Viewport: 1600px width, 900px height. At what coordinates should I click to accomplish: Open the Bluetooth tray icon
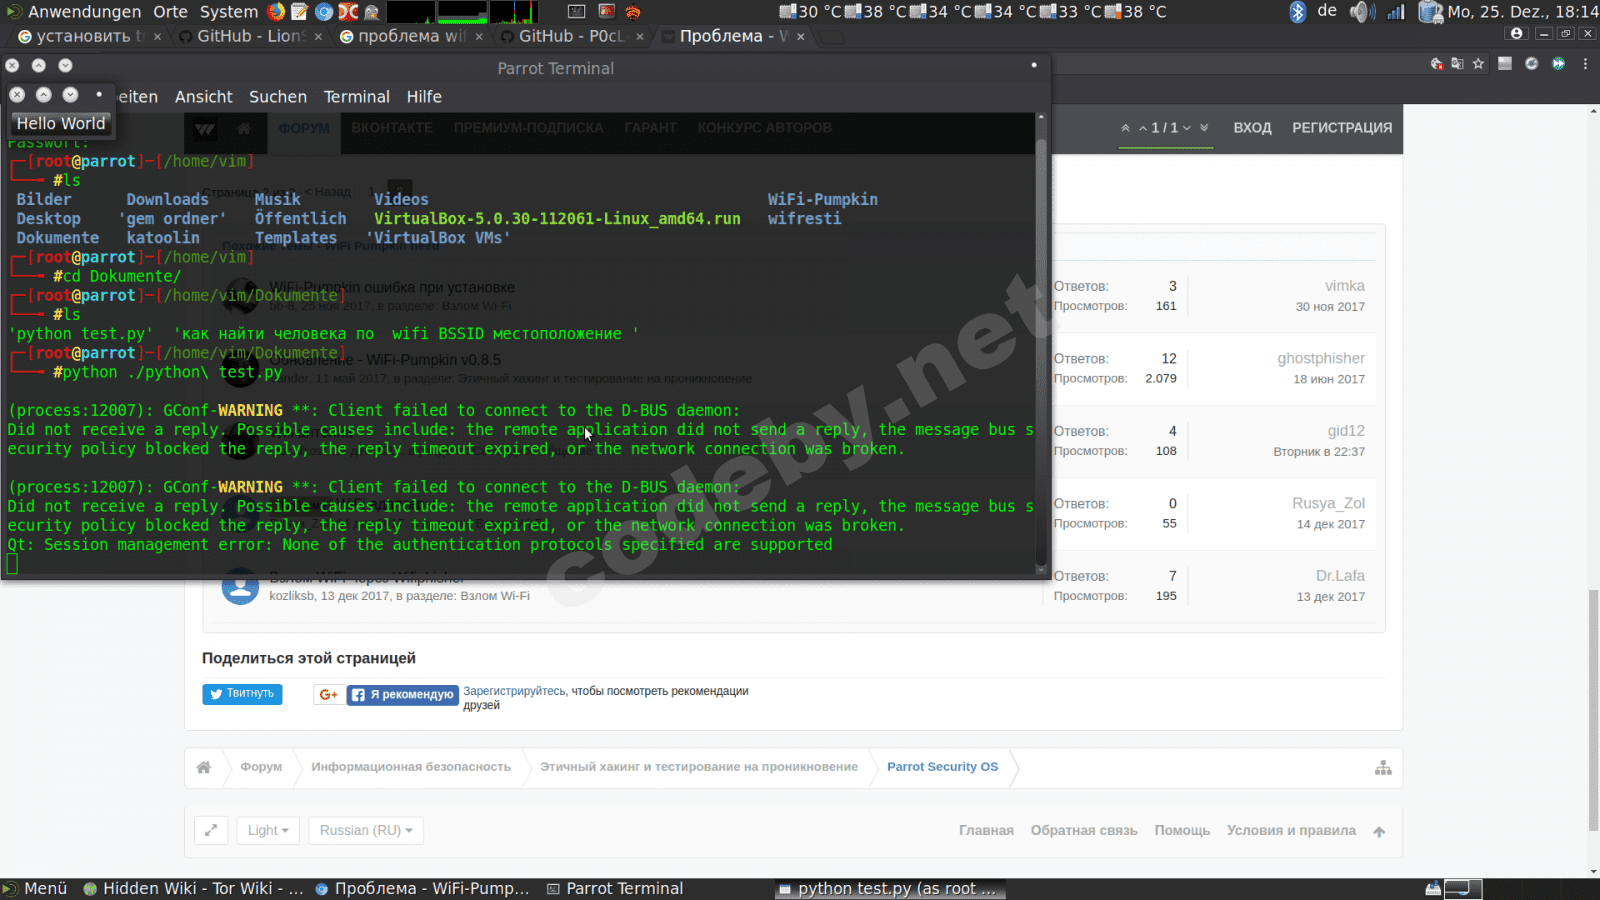[1297, 12]
